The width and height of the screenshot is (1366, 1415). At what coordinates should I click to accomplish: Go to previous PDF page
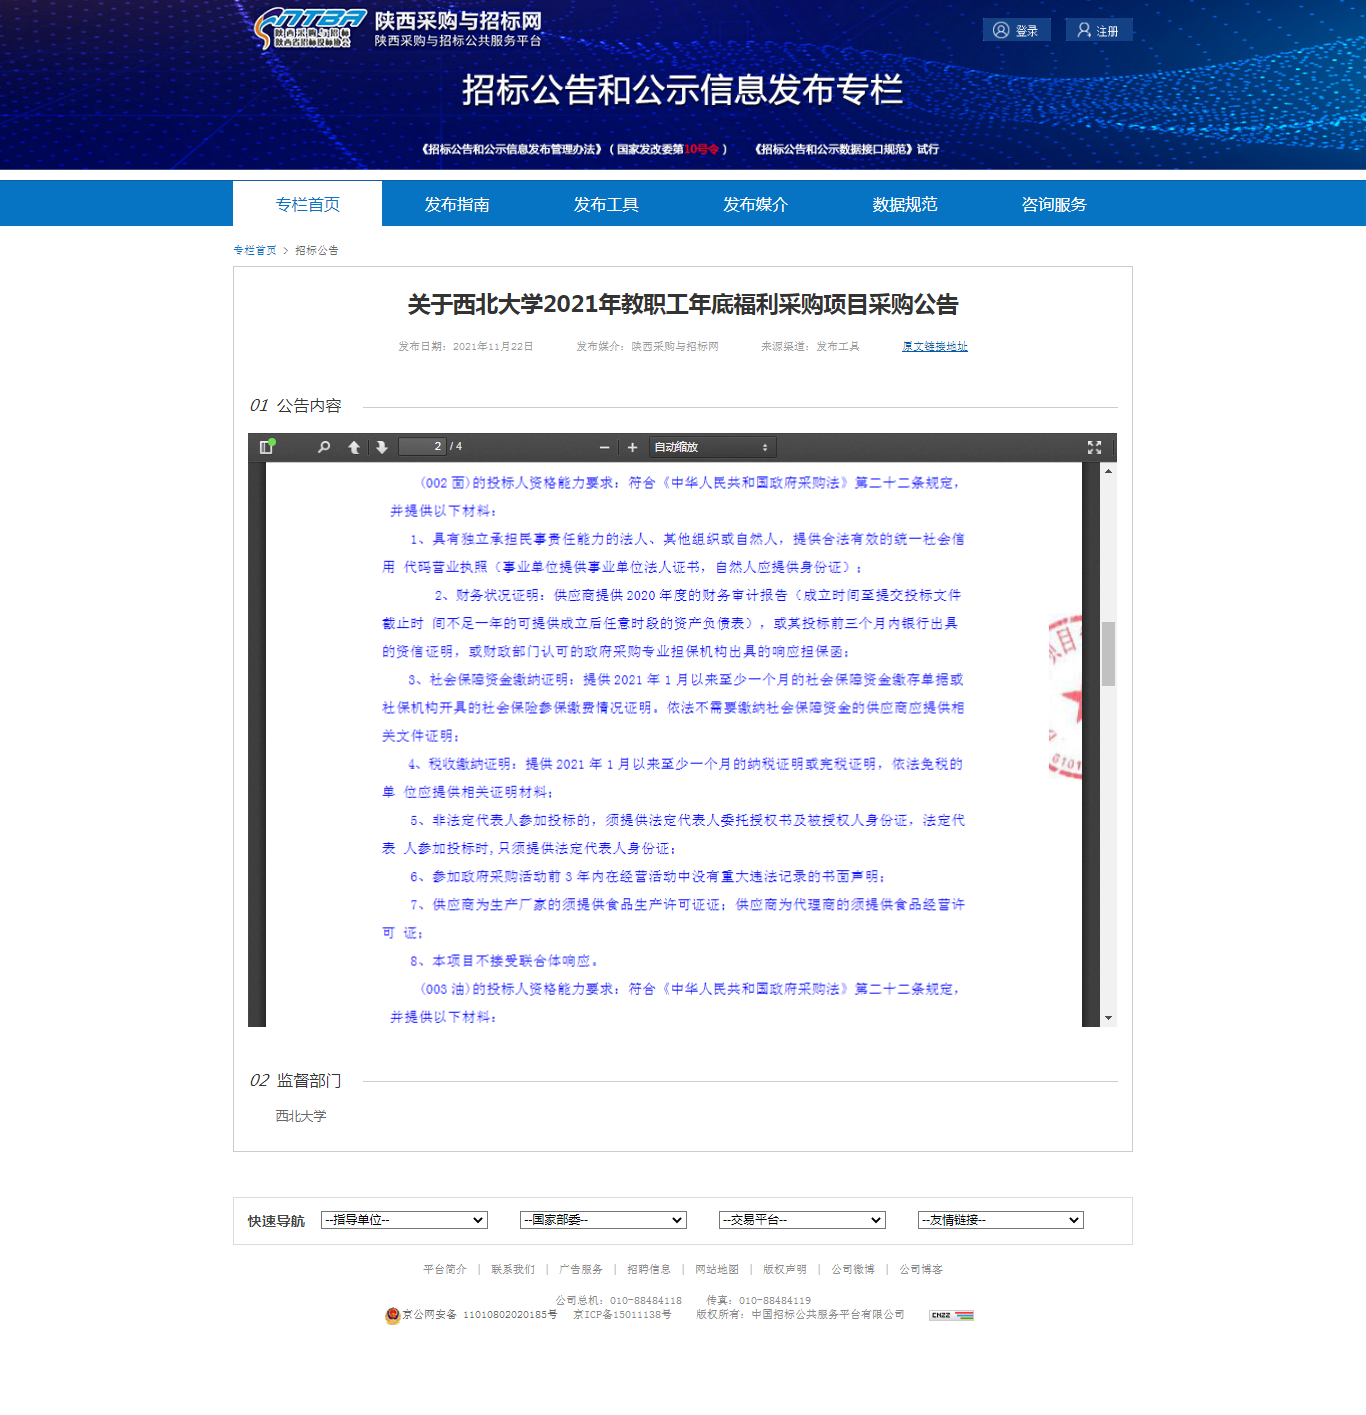[354, 447]
